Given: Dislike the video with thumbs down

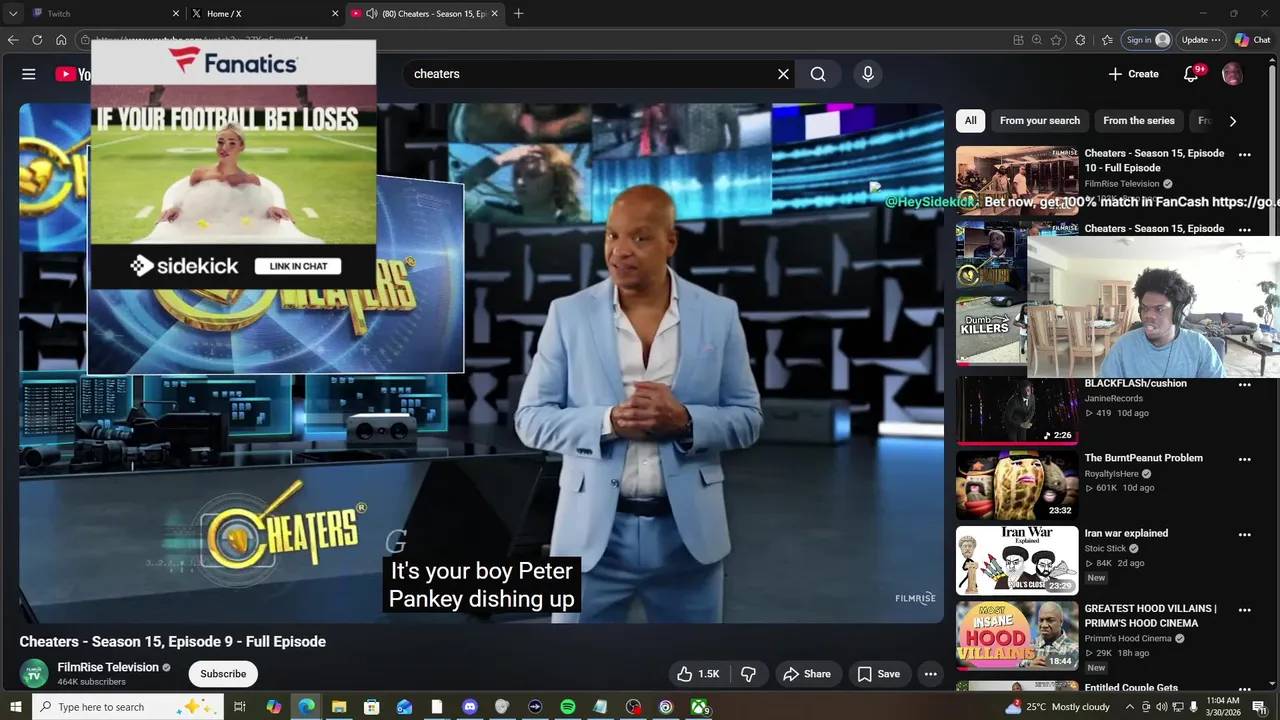Looking at the screenshot, I should [748, 674].
